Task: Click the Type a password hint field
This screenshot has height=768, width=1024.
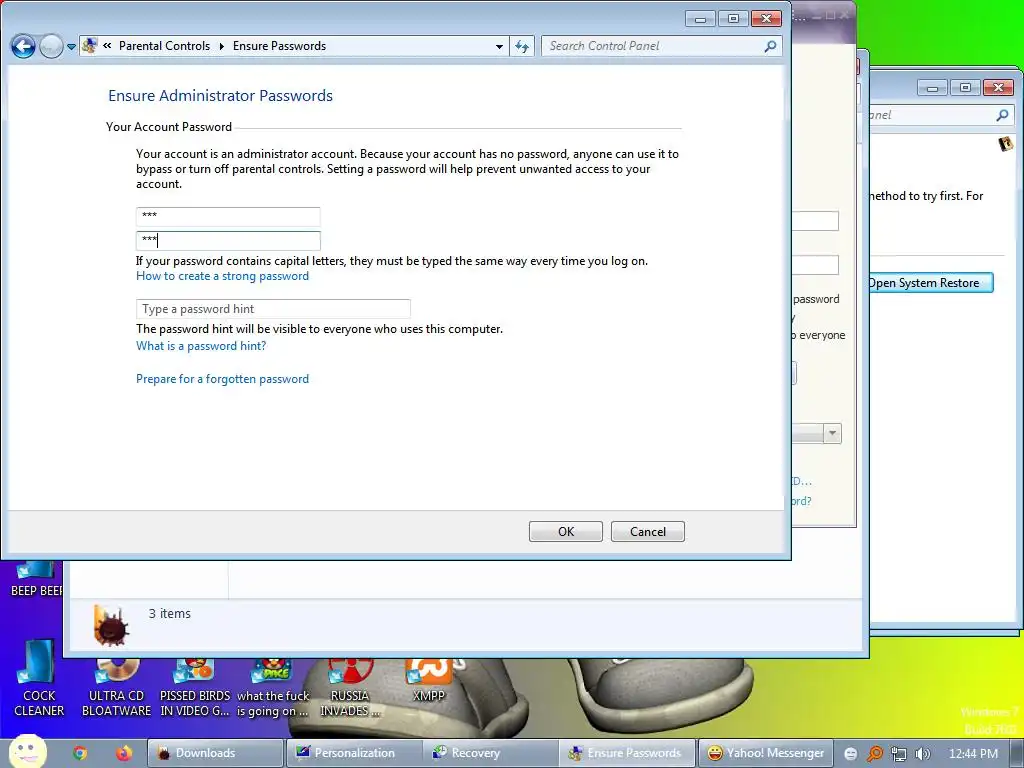Action: (x=273, y=309)
